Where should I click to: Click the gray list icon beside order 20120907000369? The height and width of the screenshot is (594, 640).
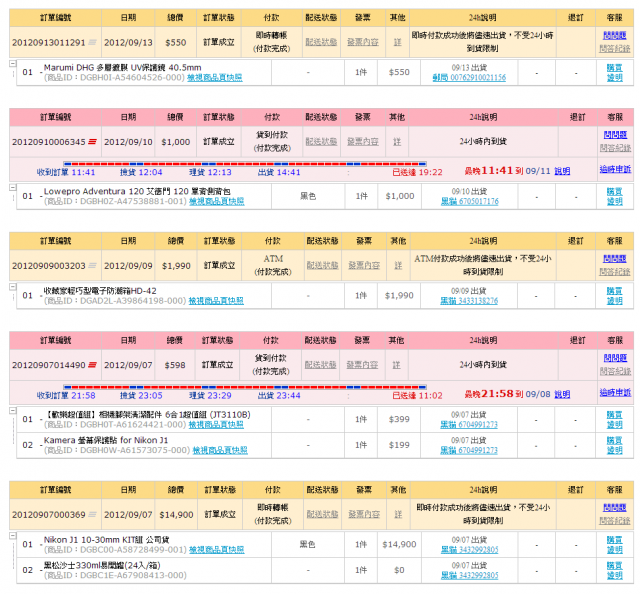click(x=92, y=514)
